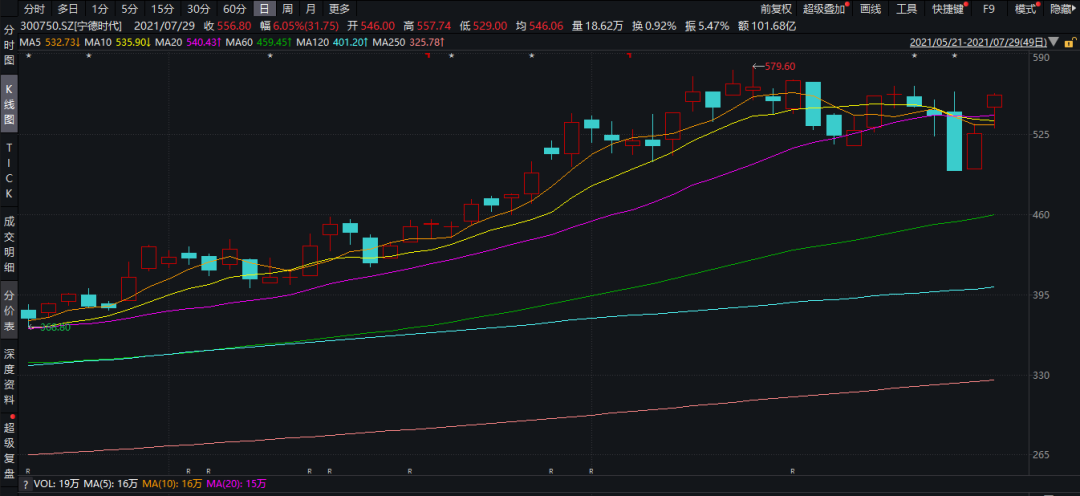Toggle 超级叠加 overlay option
1080x496 pixels.
(x=825, y=9)
